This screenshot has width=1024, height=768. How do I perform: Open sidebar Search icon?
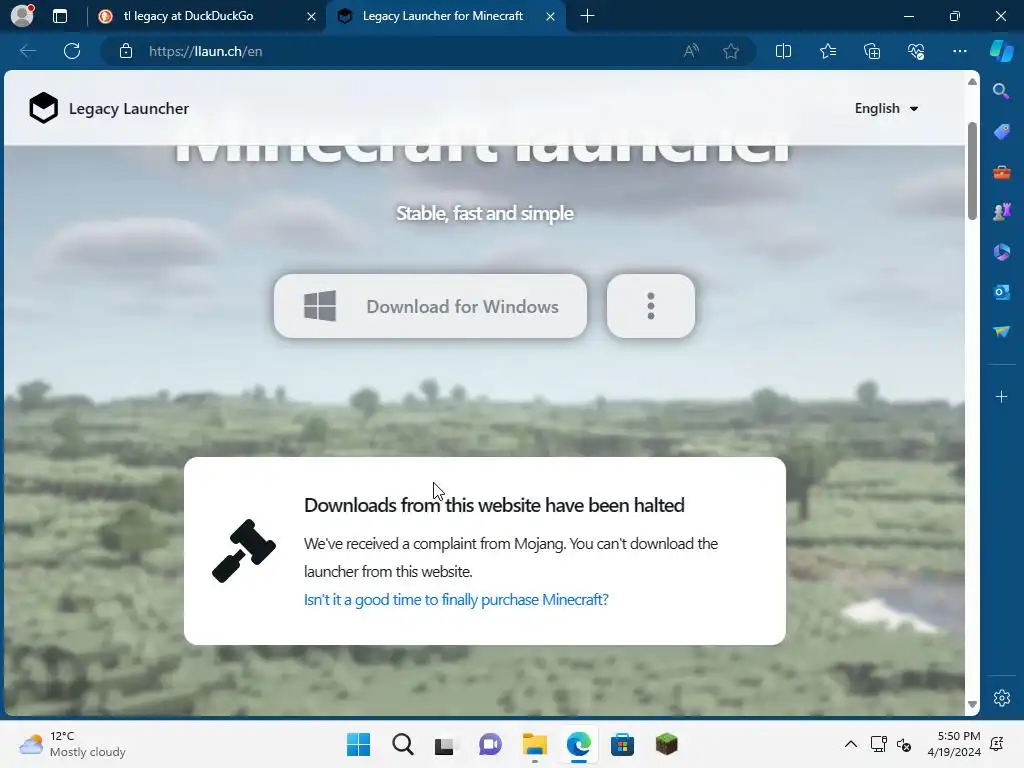click(1001, 91)
